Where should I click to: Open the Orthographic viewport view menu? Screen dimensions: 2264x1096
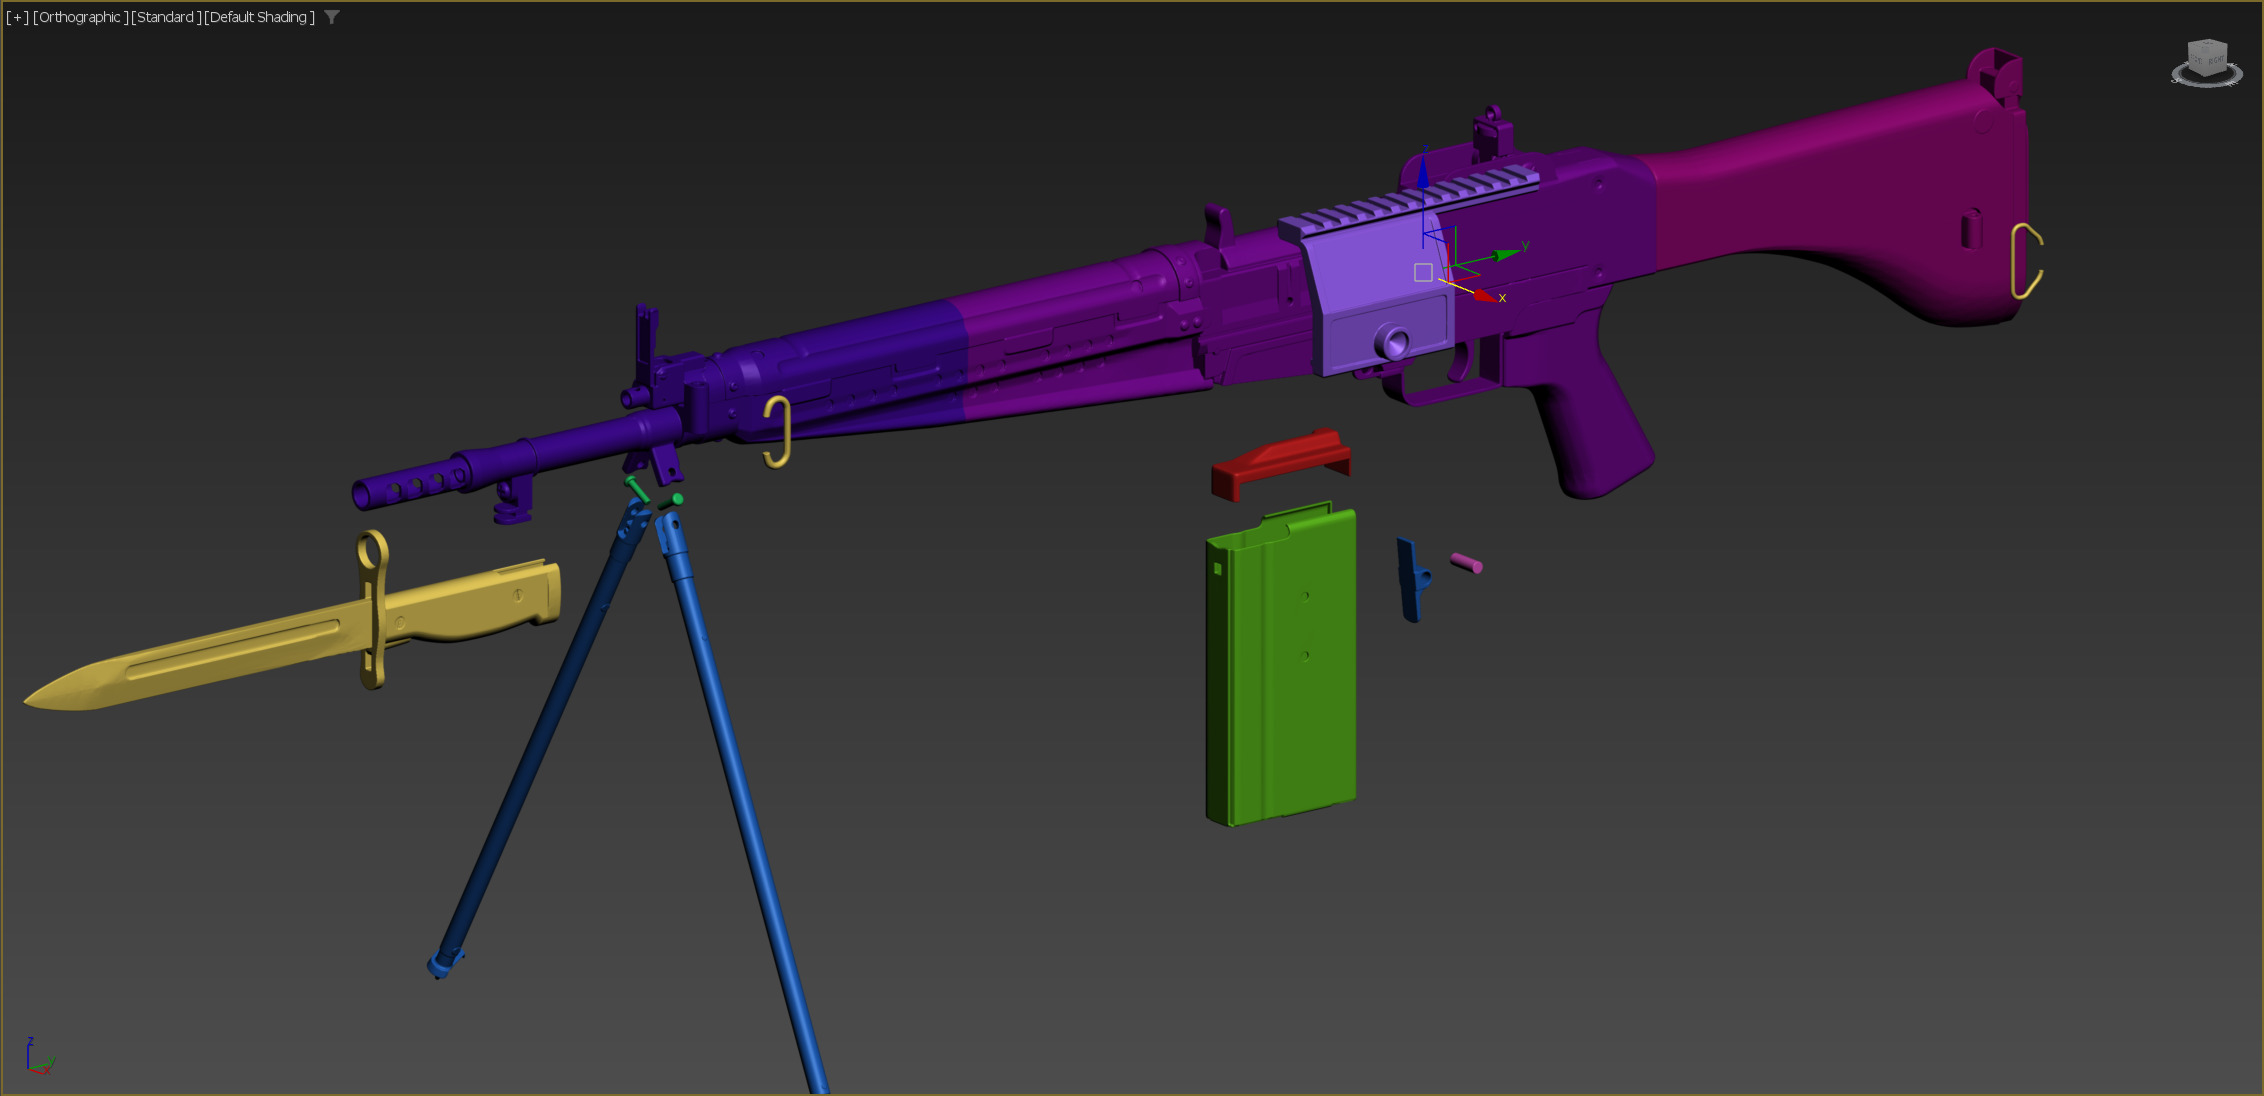tap(80, 17)
